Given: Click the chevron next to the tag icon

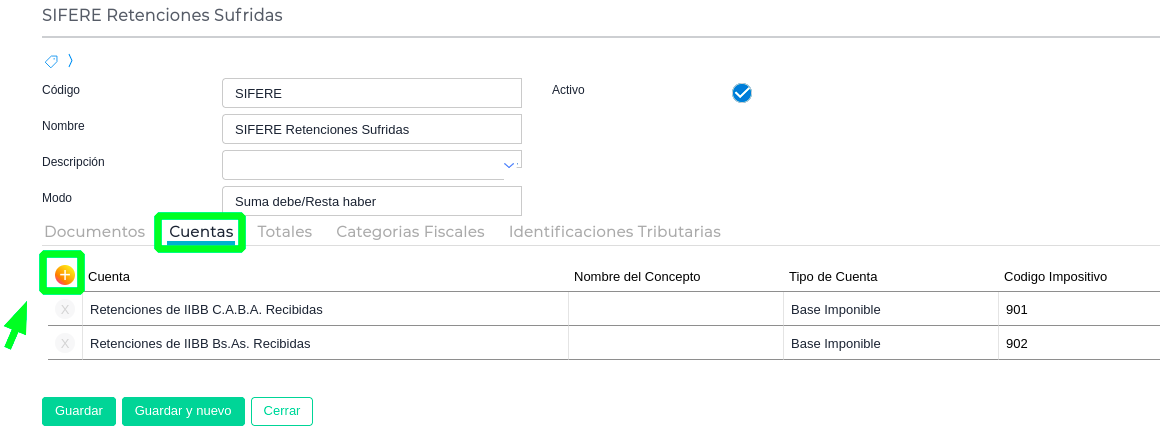Looking at the screenshot, I should (x=70, y=61).
